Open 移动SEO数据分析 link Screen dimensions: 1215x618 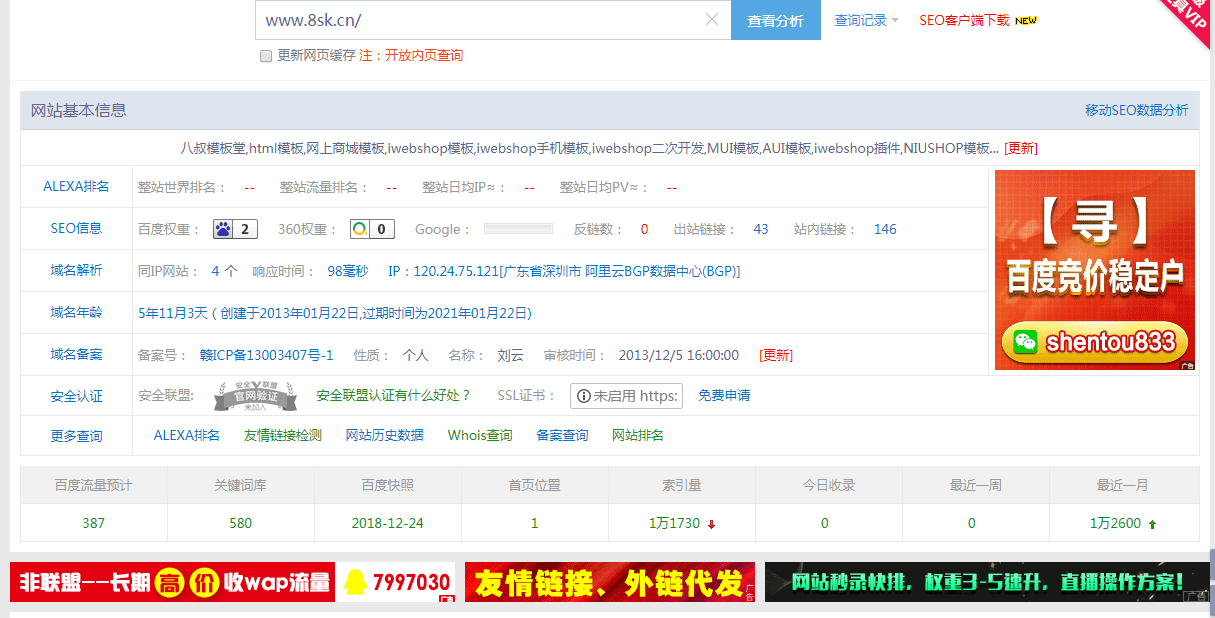1137,110
